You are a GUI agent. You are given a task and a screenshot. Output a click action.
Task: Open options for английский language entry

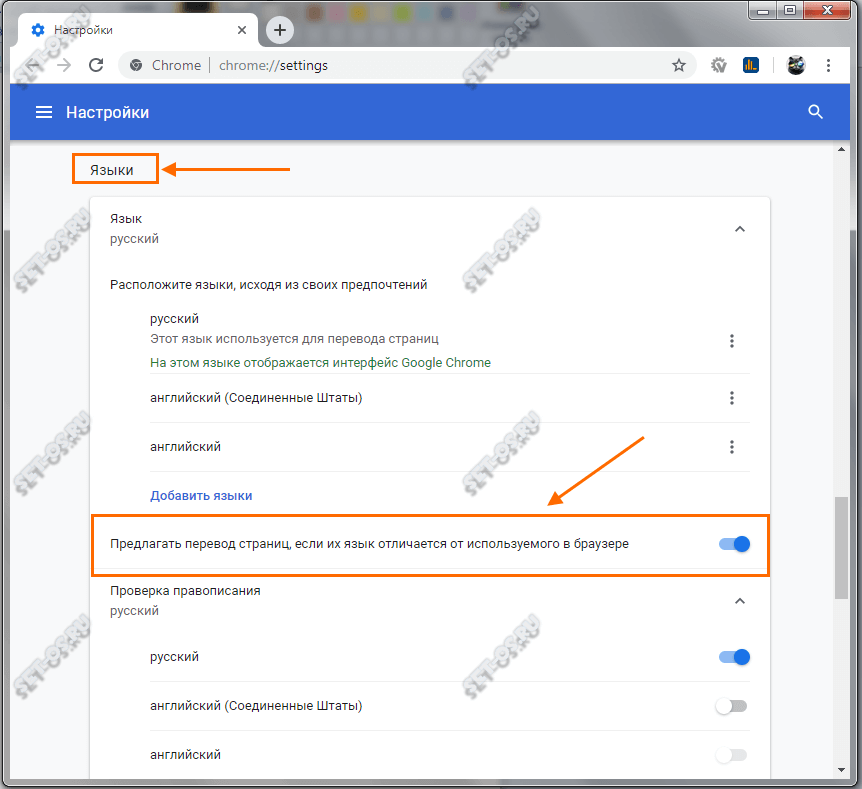click(x=732, y=447)
